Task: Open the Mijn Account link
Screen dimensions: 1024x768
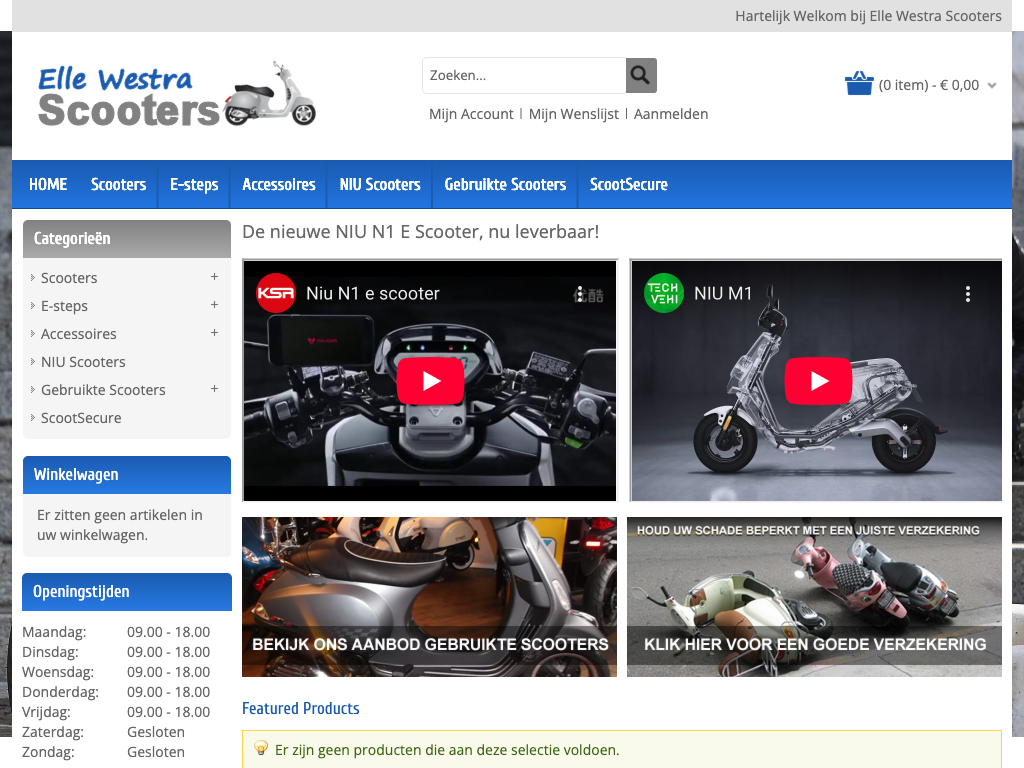Action: pyautogui.click(x=471, y=114)
